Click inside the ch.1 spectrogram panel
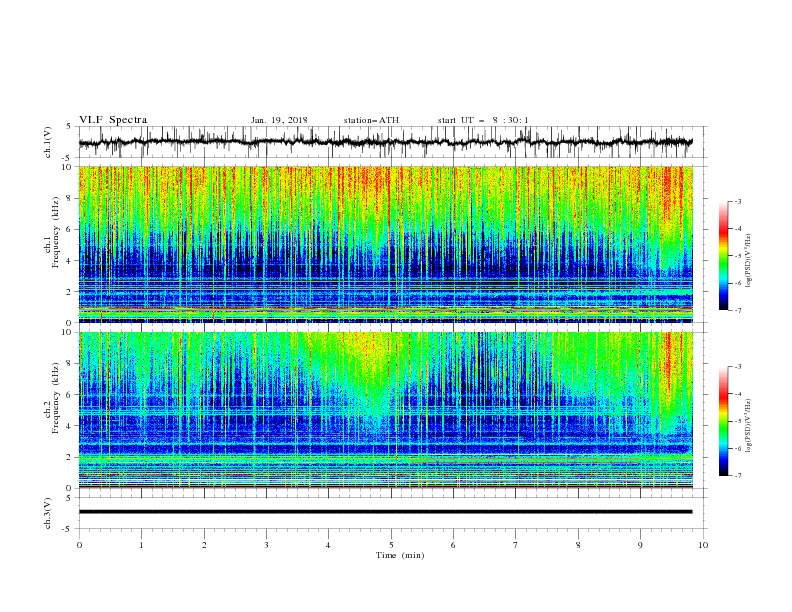The height and width of the screenshot is (612, 792). pos(386,244)
